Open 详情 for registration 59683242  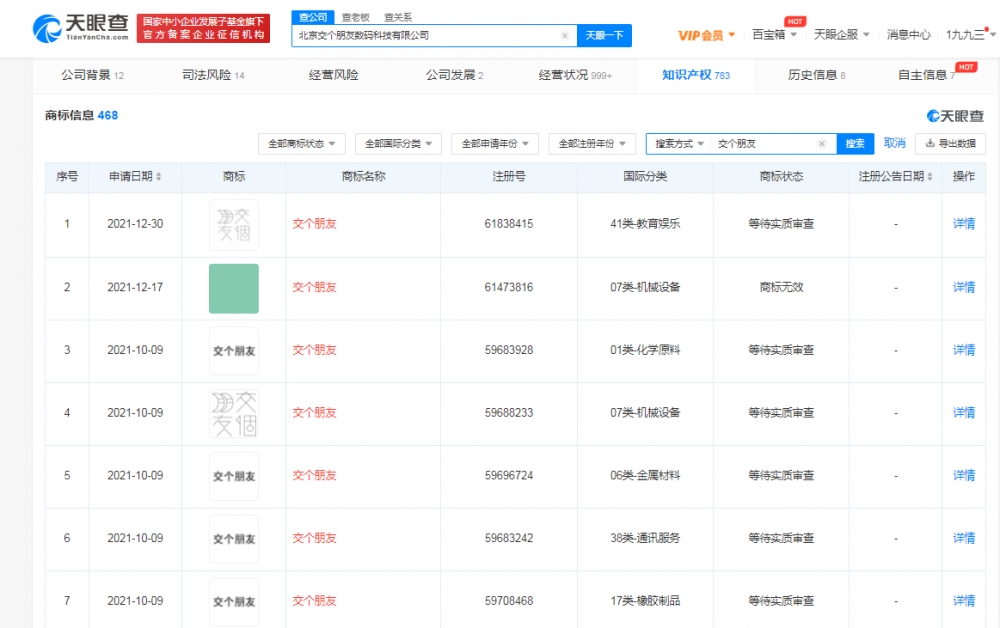pos(964,538)
